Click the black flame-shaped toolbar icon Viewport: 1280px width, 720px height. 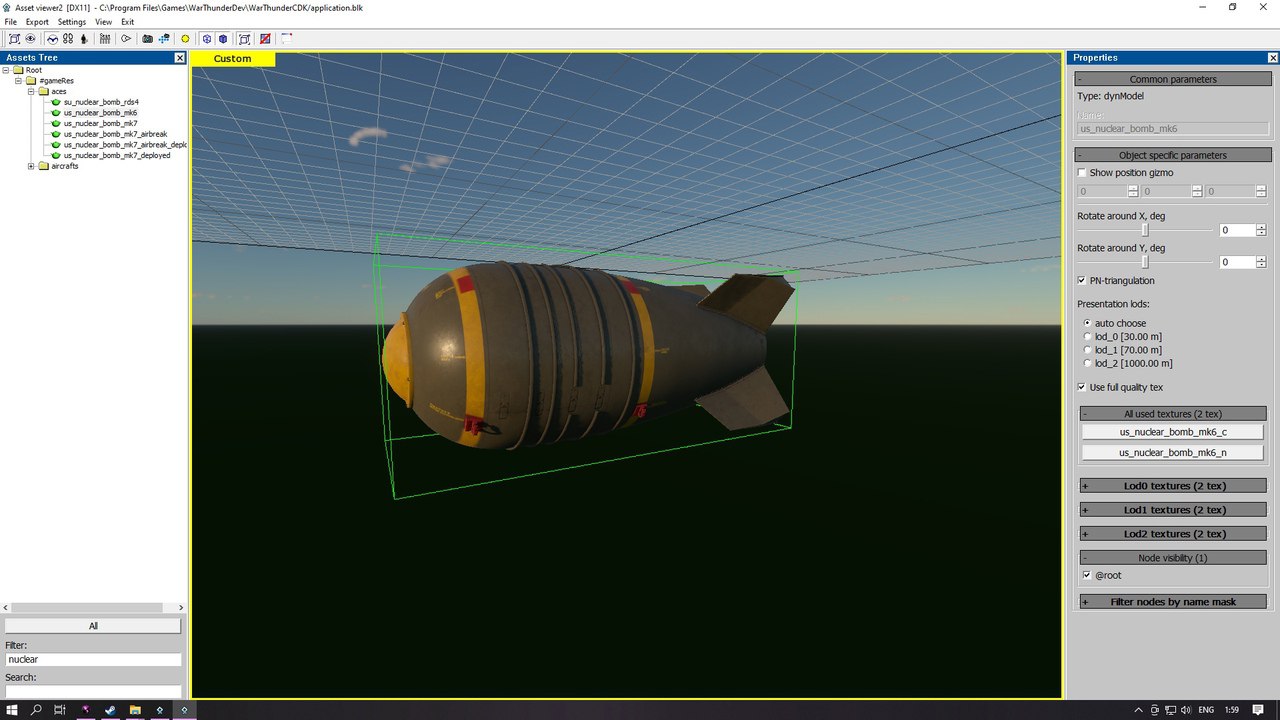[x=84, y=39]
